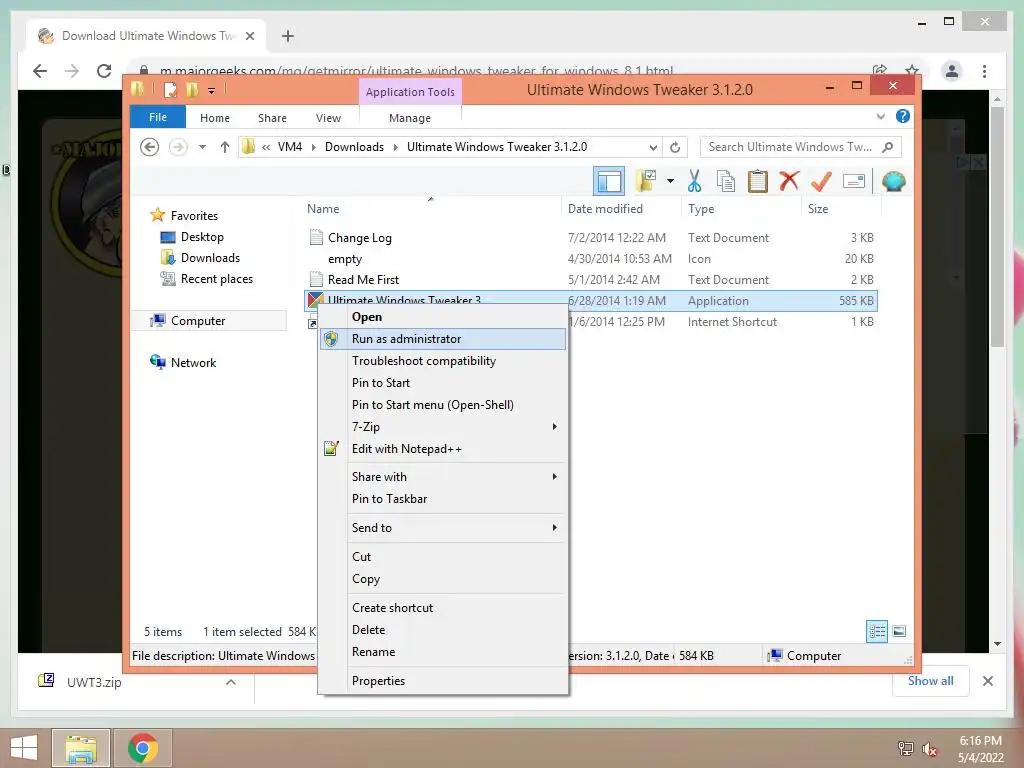Open the Manage ribbon tab
1024x768 pixels.
coord(410,118)
